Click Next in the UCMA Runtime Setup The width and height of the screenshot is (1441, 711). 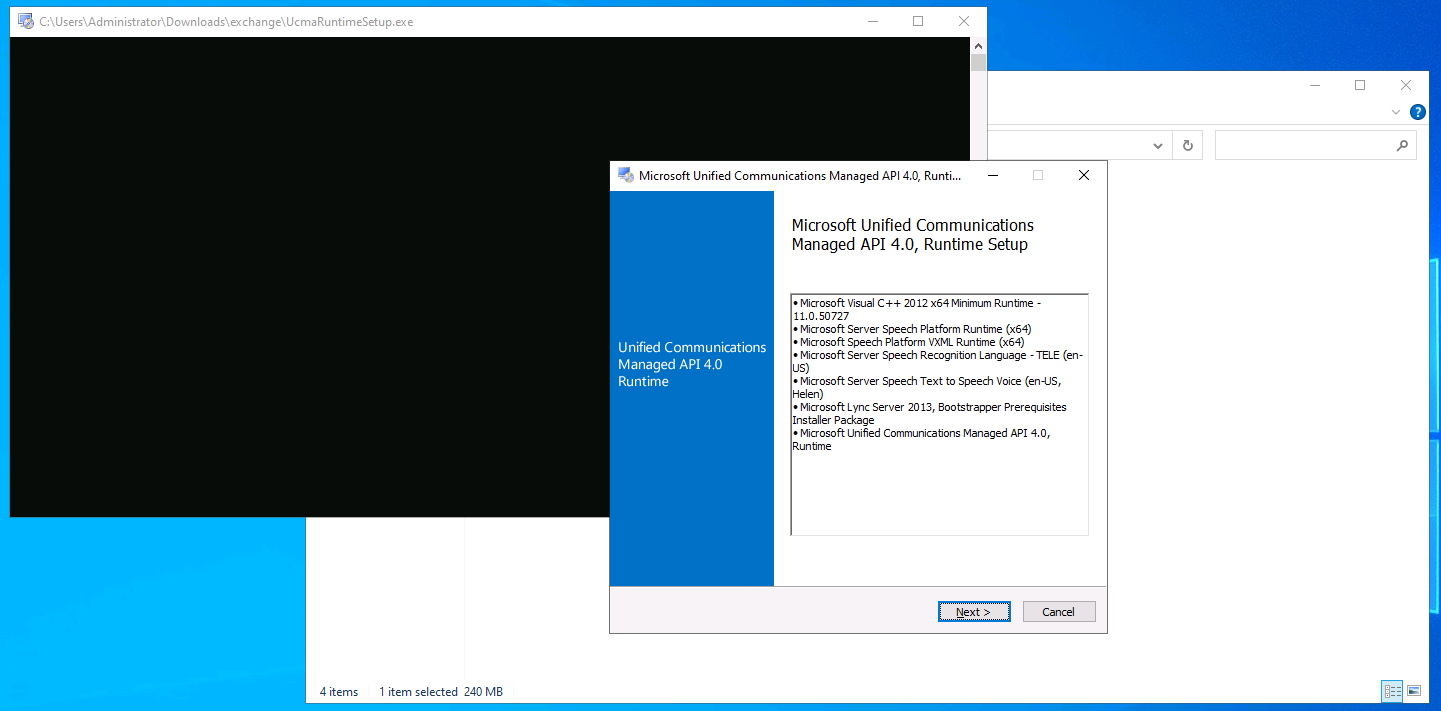pyautogui.click(x=974, y=612)
